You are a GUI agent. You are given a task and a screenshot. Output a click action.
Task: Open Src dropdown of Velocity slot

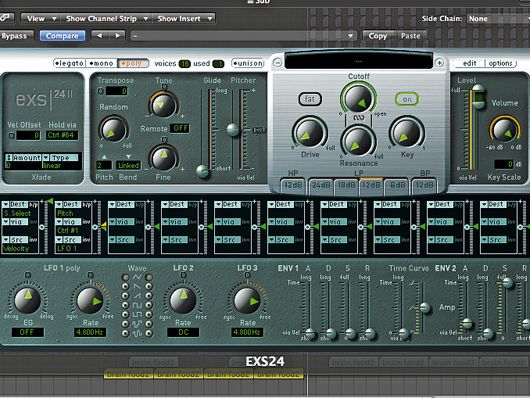pos(16,239)
